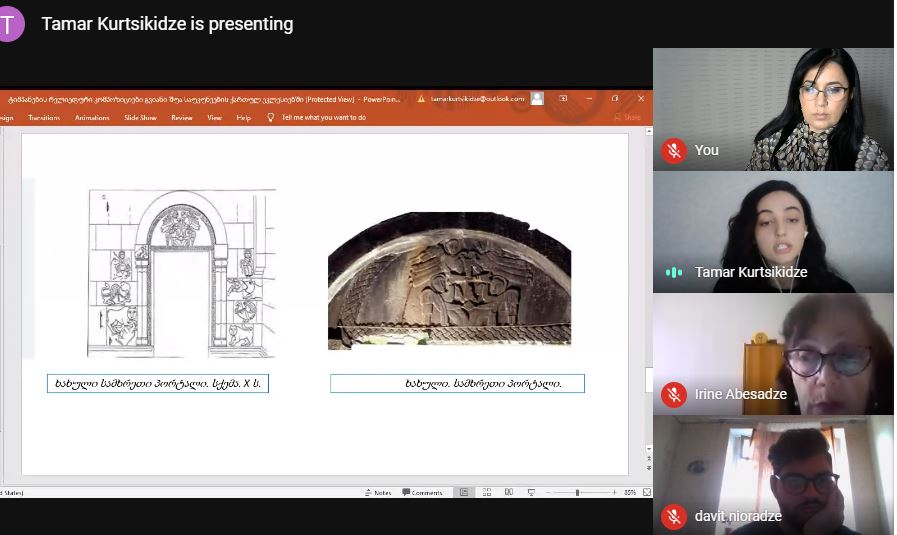
Task: Open the Notes pane in status bar
Action: click(378, 492)
